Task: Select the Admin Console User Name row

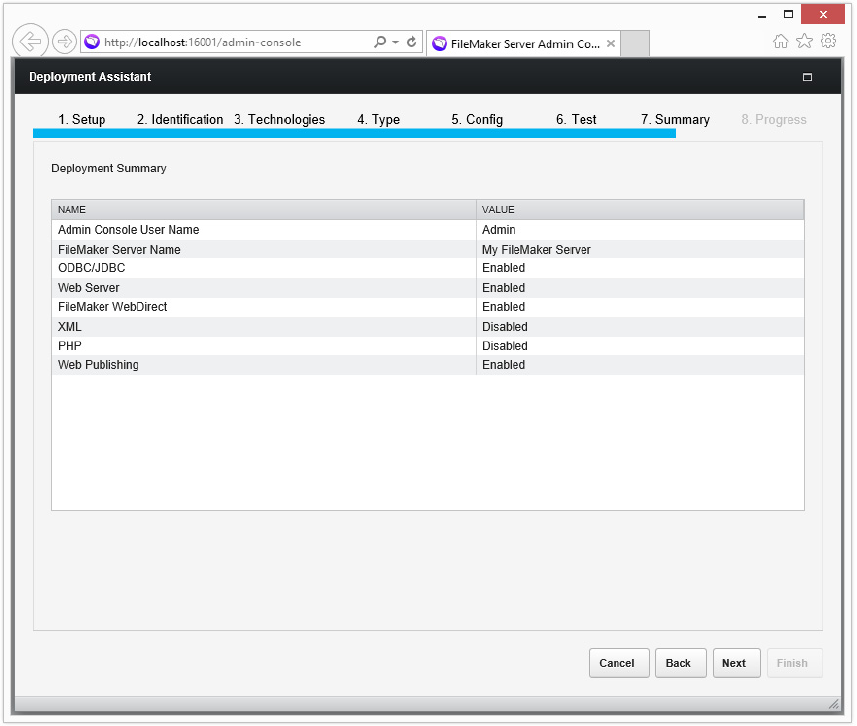Action: tap(428, 230)
